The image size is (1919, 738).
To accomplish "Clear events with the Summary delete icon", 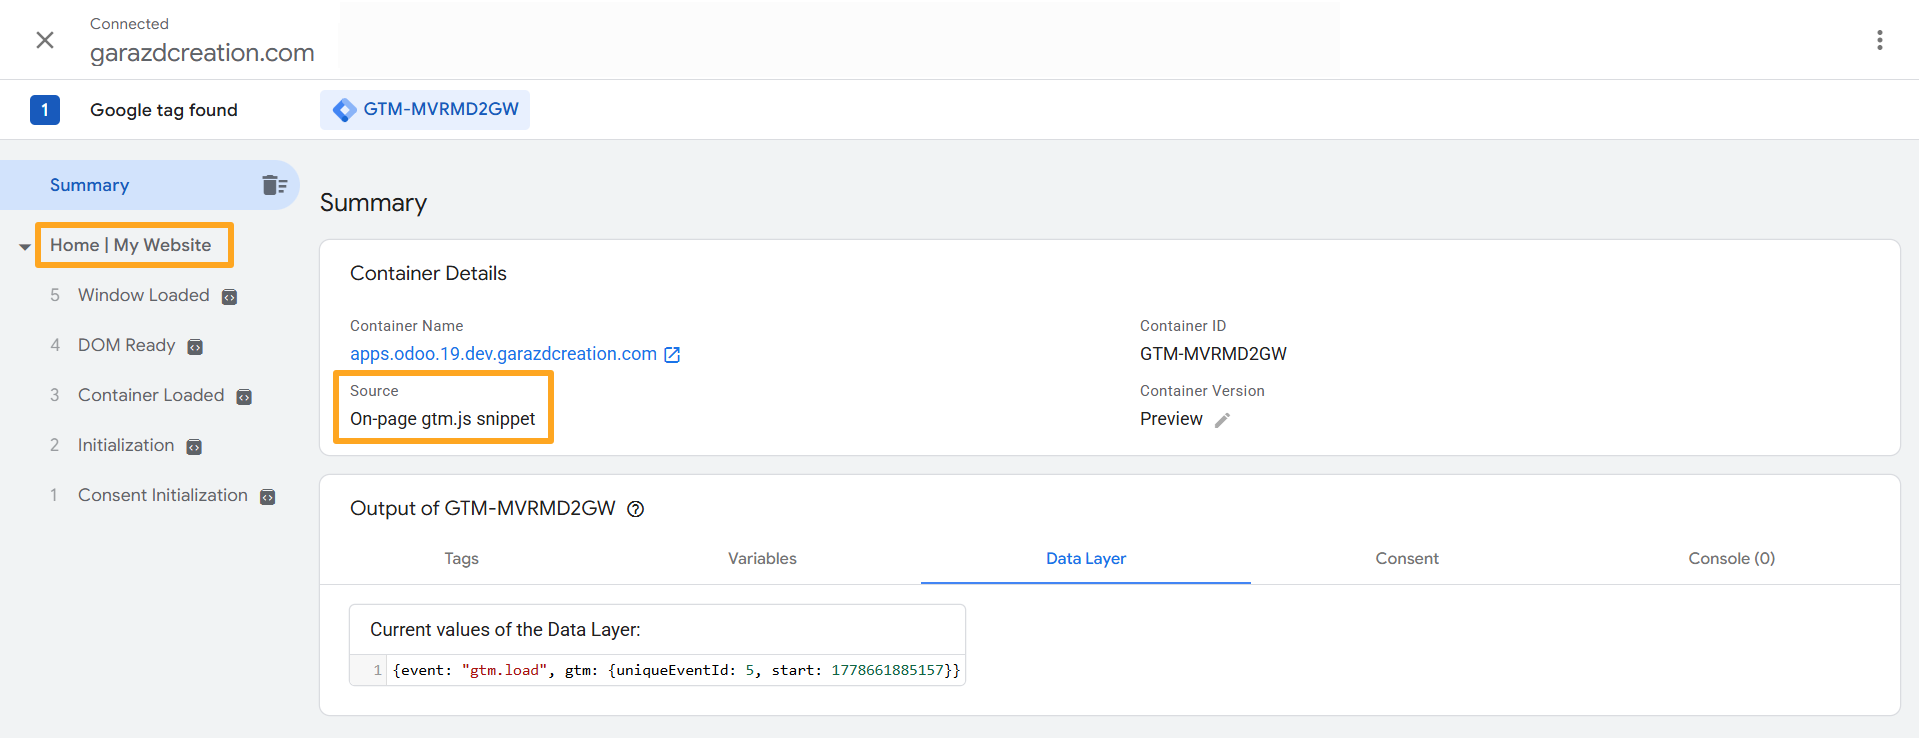I will 274,185.
